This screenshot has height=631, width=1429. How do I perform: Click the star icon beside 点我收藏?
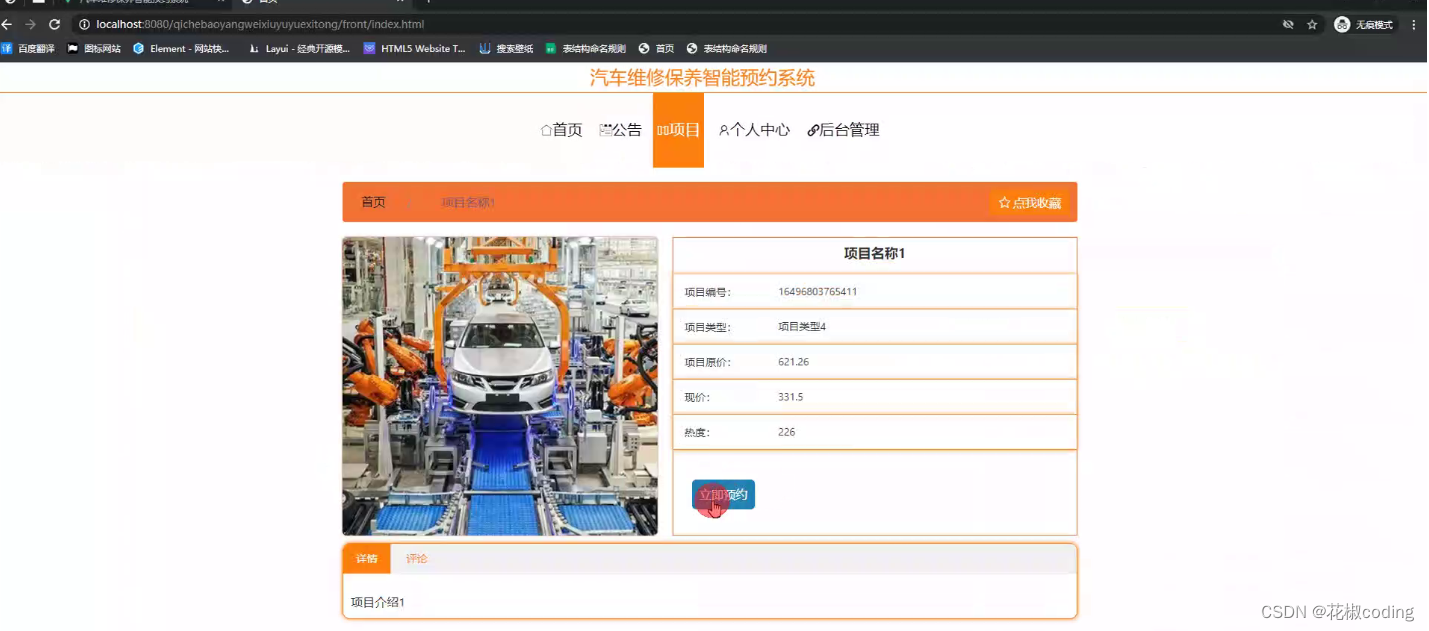[1004, 202]
